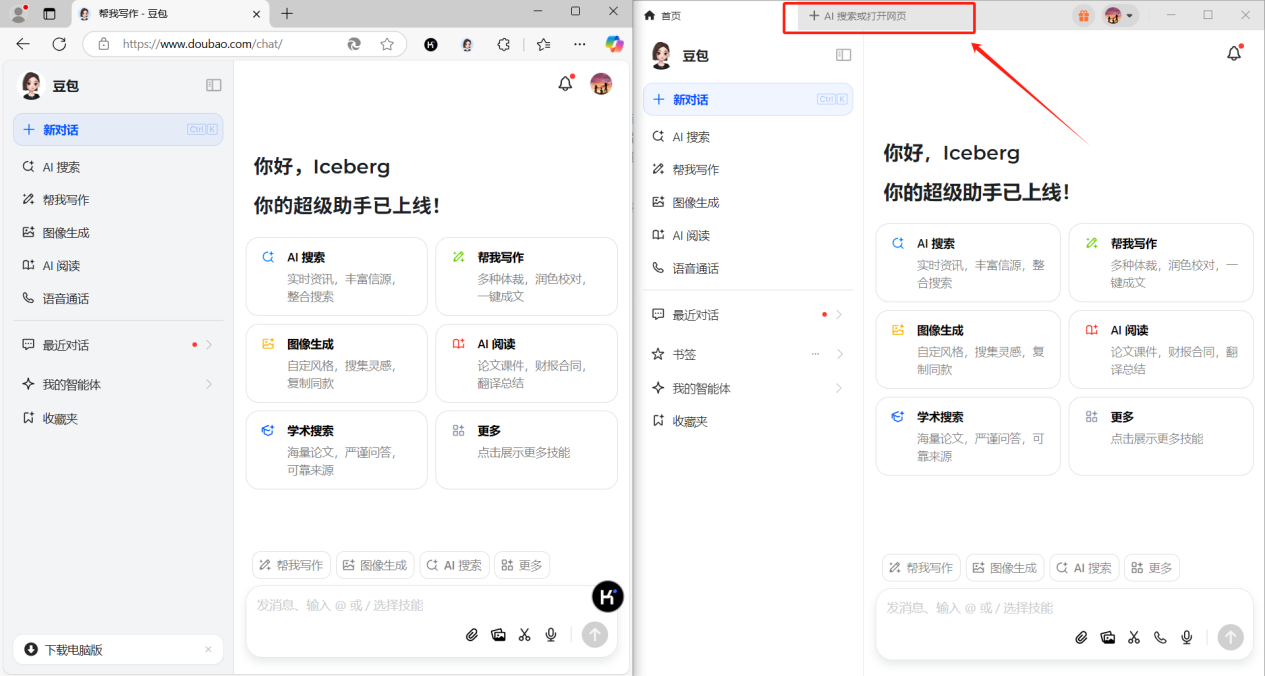Click the send arrow in browser window
1265x676 pixels.
[x=595, y=635]
